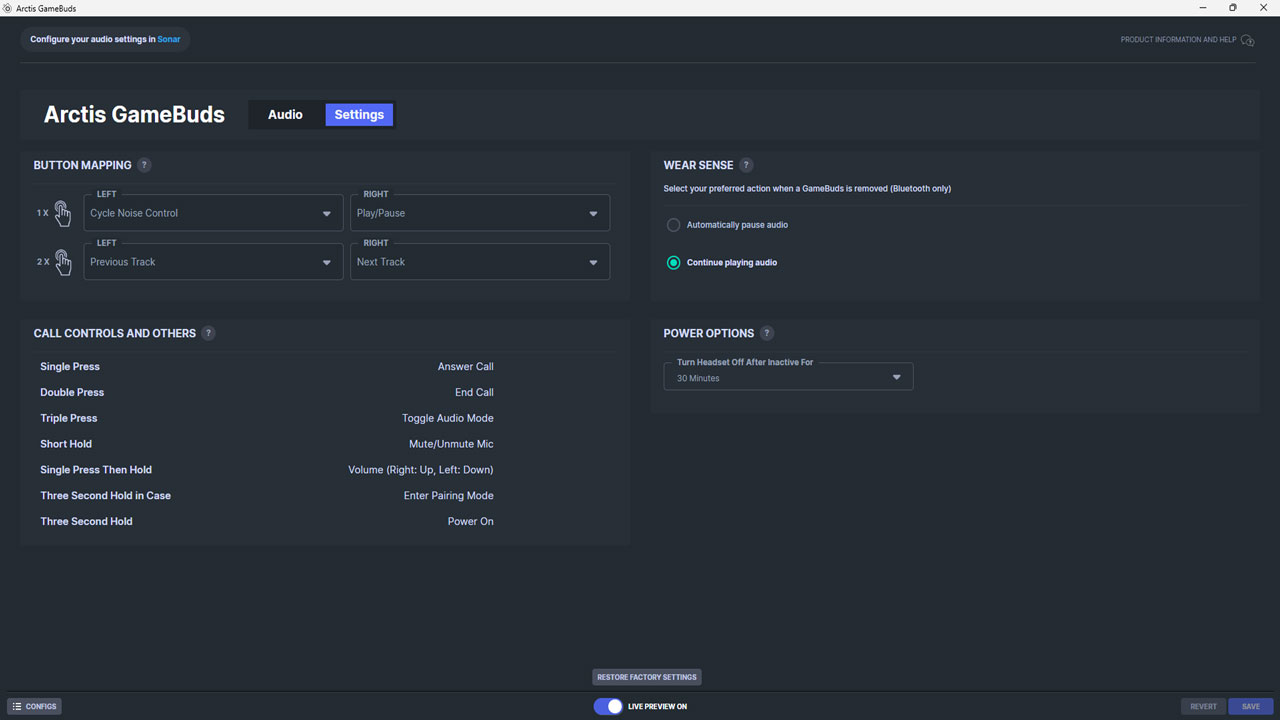Click Single Press Then Hold label

coord(96,470)
